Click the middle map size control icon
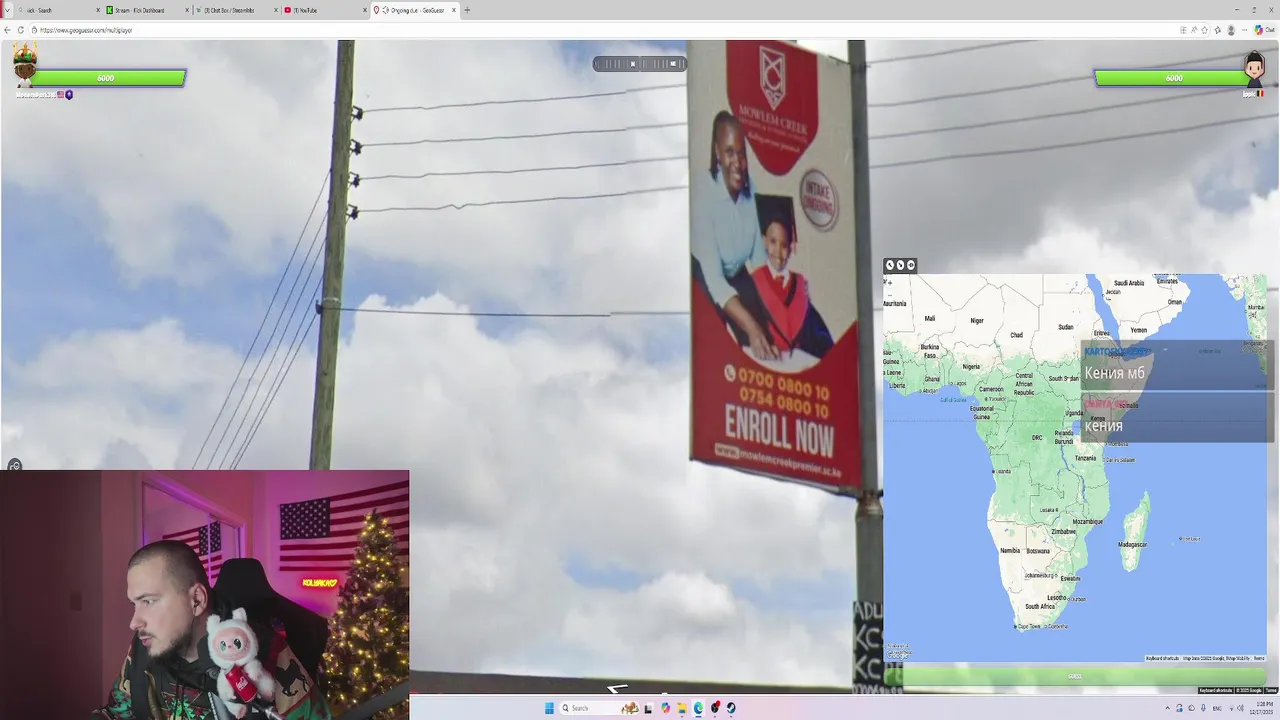 coord(900,265)
